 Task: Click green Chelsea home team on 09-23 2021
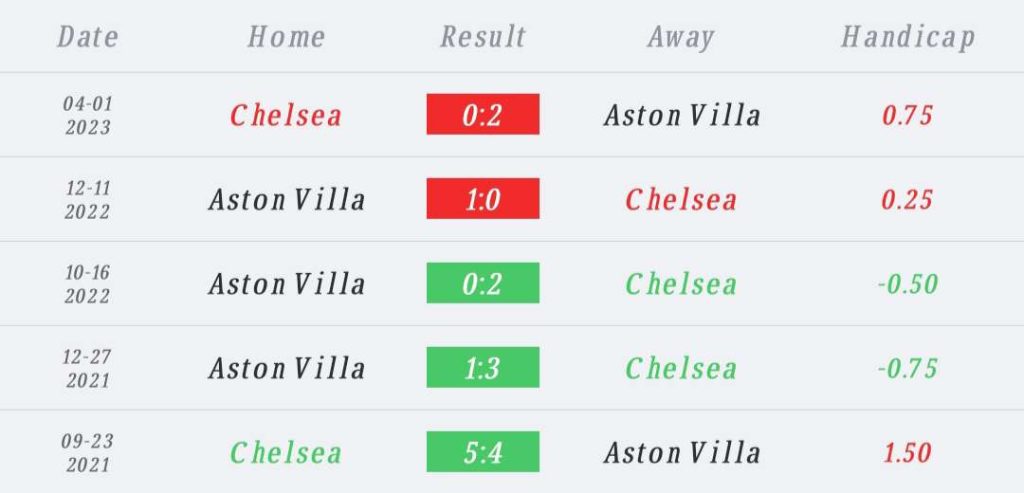286,453
